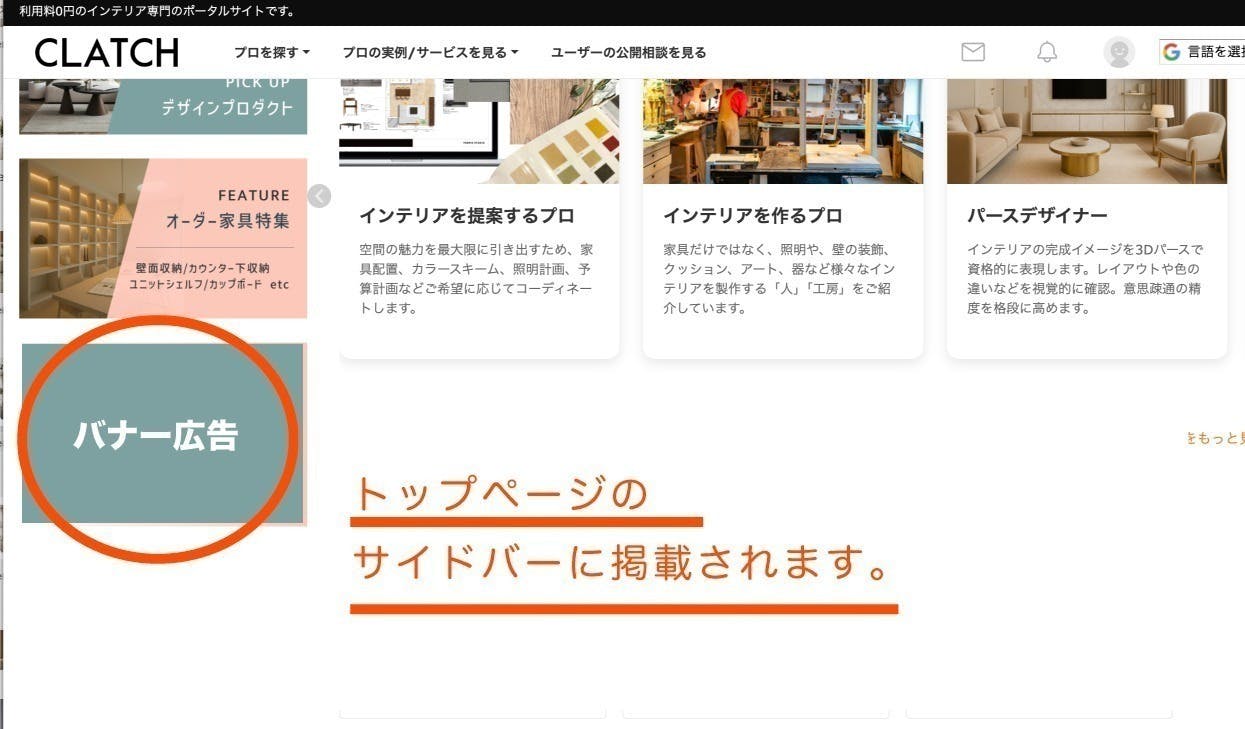This screenshot has height=729, width=1245.
Task: Click the バナー広告 sidebar banner
Action: (x=163, y=435)
